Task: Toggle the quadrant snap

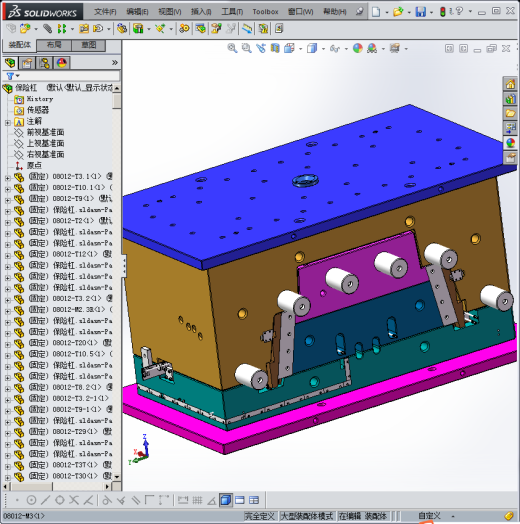Action: coord(60,500)
